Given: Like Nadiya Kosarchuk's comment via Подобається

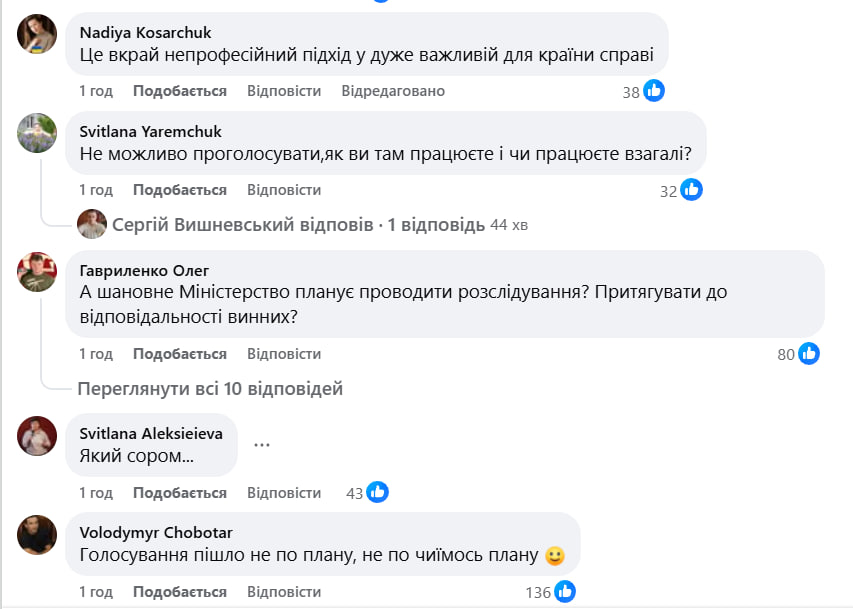Looking at the screenshot, I should 180,91.
